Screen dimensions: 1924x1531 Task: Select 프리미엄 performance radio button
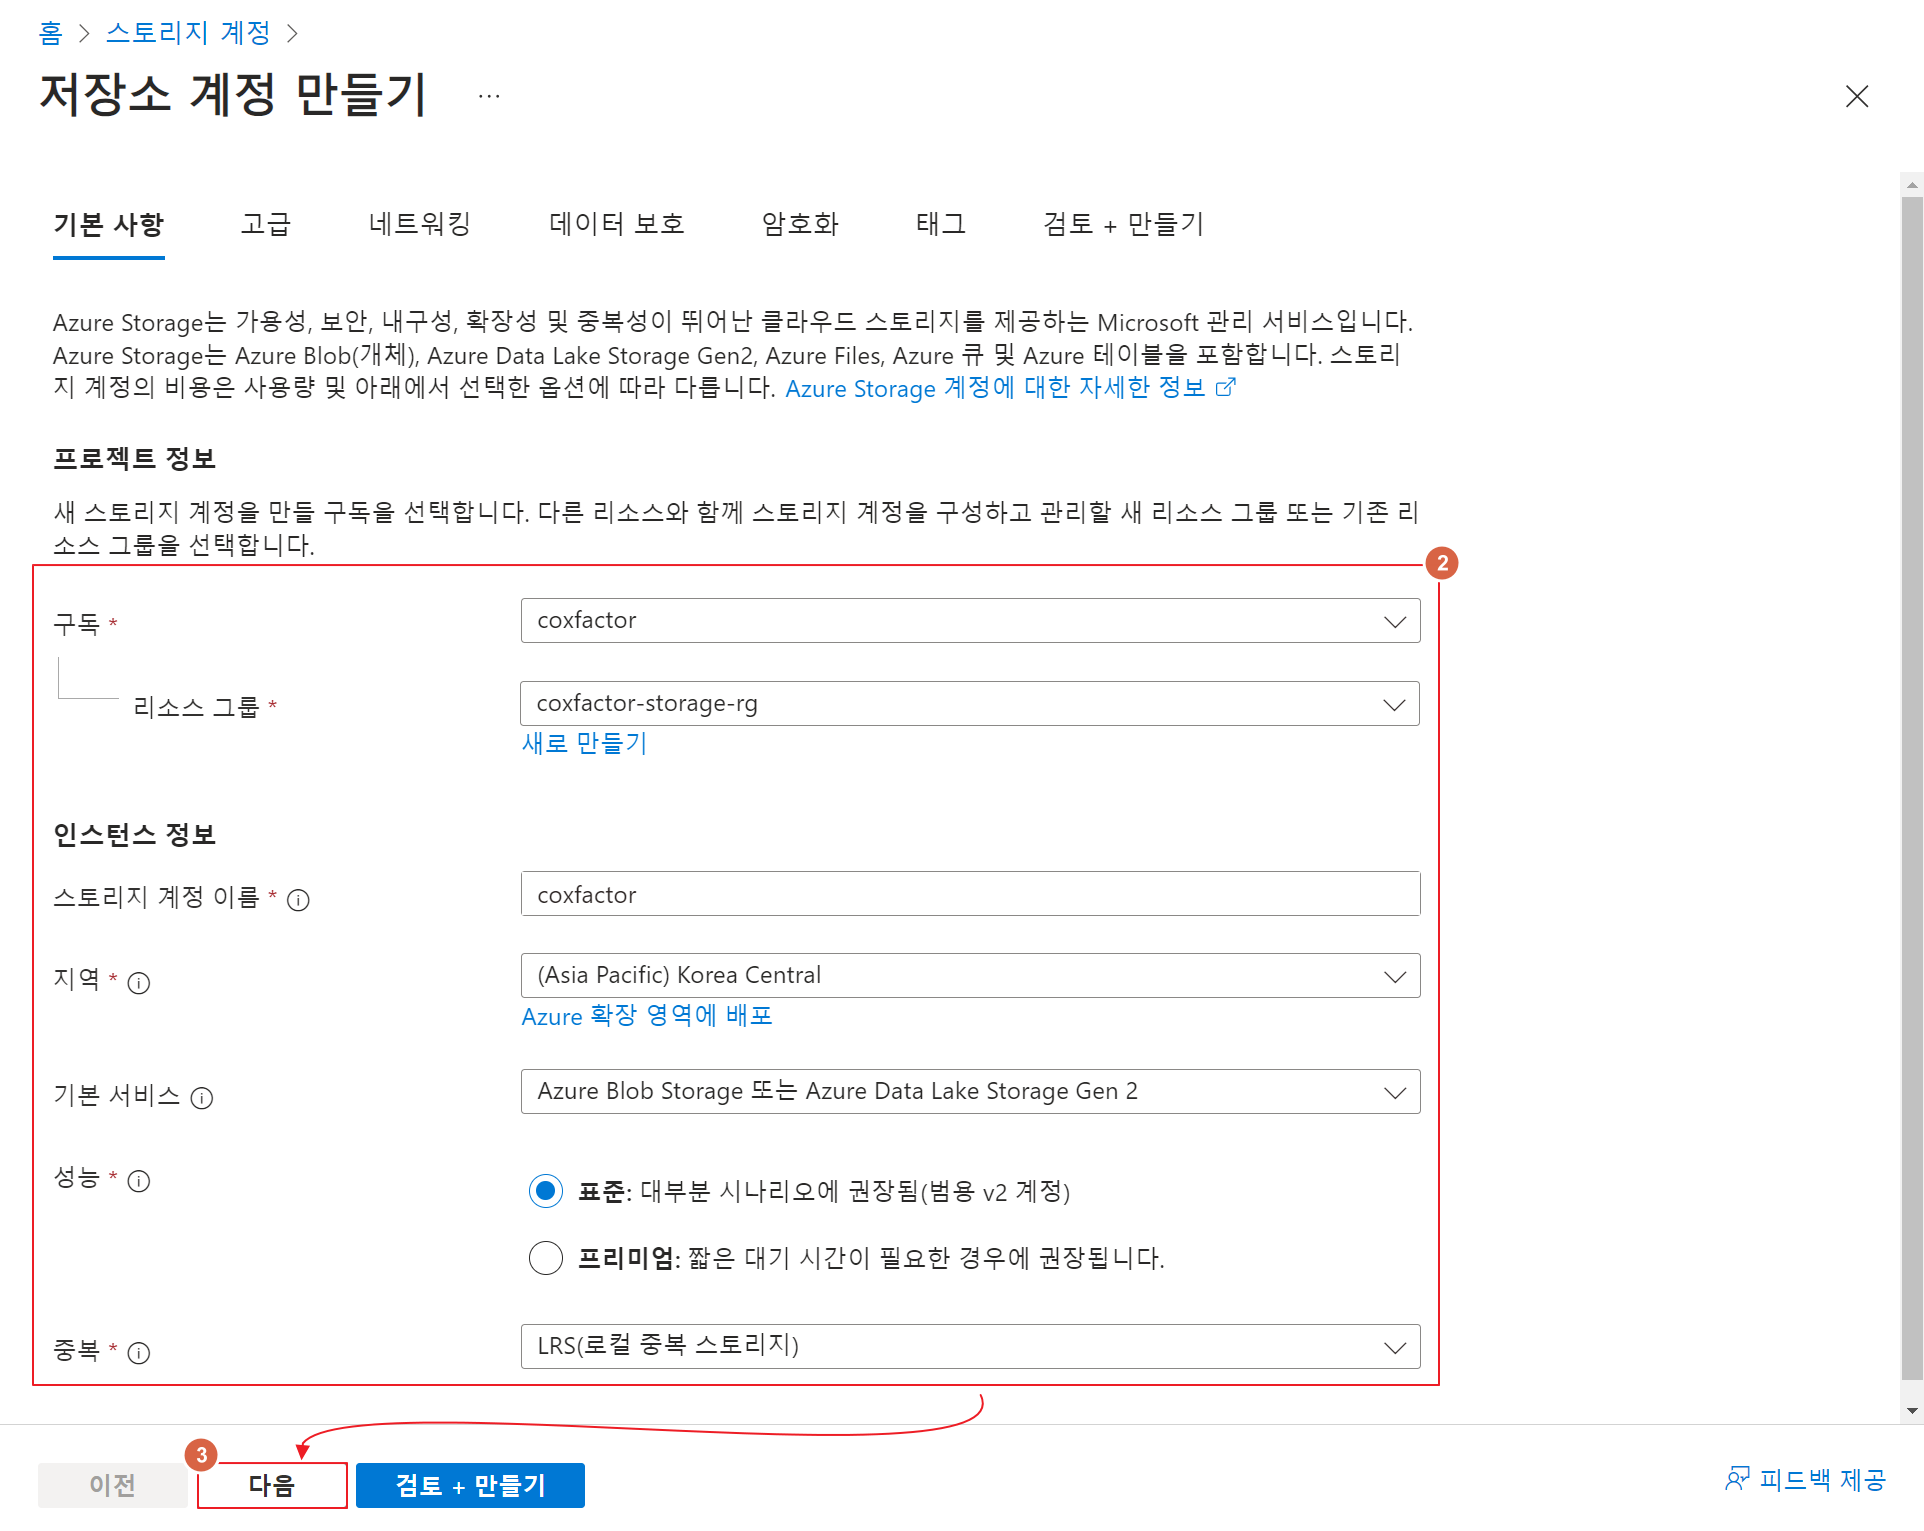[546, 1257]
